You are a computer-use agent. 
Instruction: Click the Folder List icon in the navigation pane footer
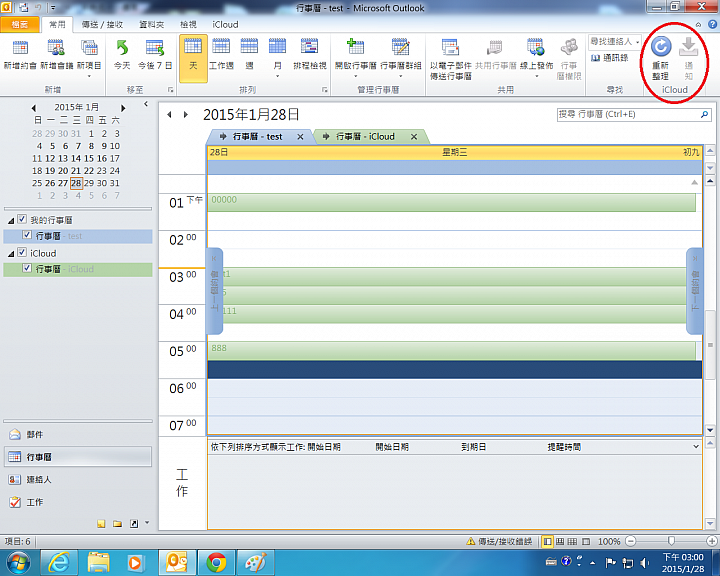pyautogui.click(x=118, y=524)
